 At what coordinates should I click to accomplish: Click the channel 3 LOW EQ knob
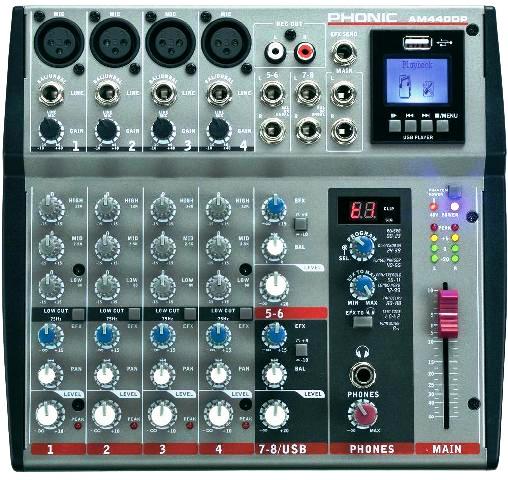pos(163,286)
